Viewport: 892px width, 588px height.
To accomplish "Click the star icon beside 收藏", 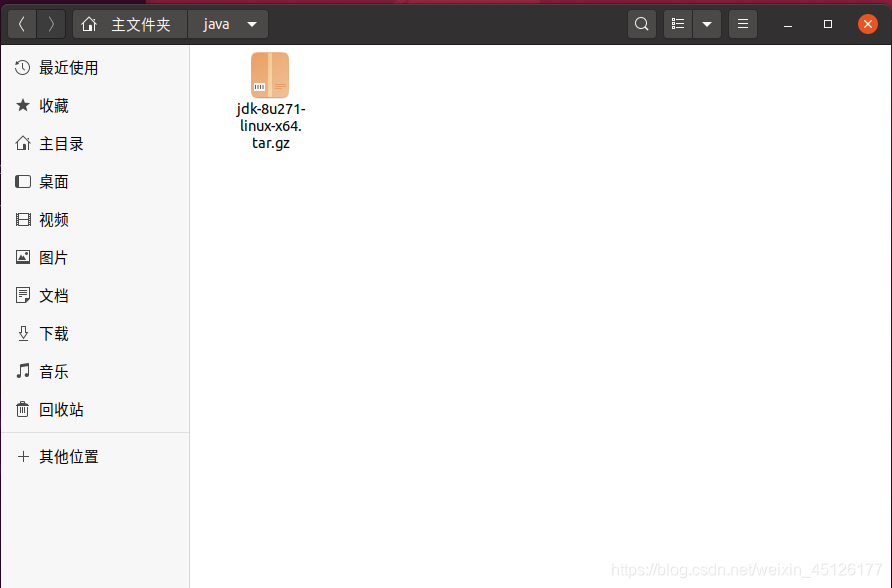I will pos(23,105).
